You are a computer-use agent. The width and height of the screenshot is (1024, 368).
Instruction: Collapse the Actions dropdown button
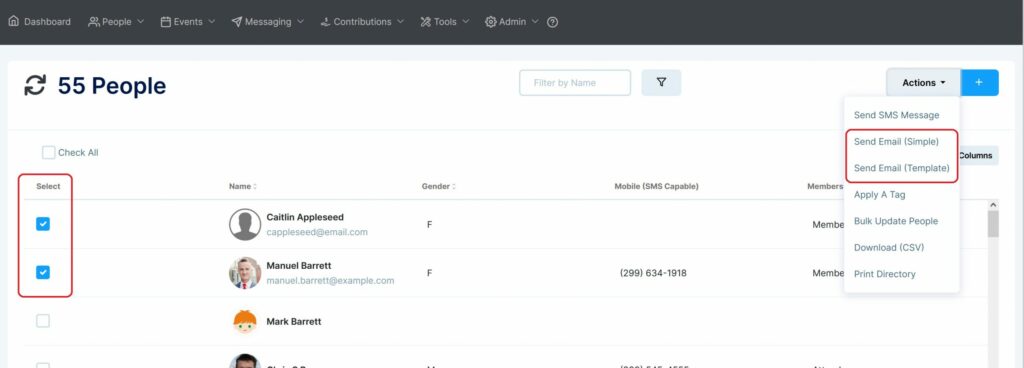pos(923,83)
